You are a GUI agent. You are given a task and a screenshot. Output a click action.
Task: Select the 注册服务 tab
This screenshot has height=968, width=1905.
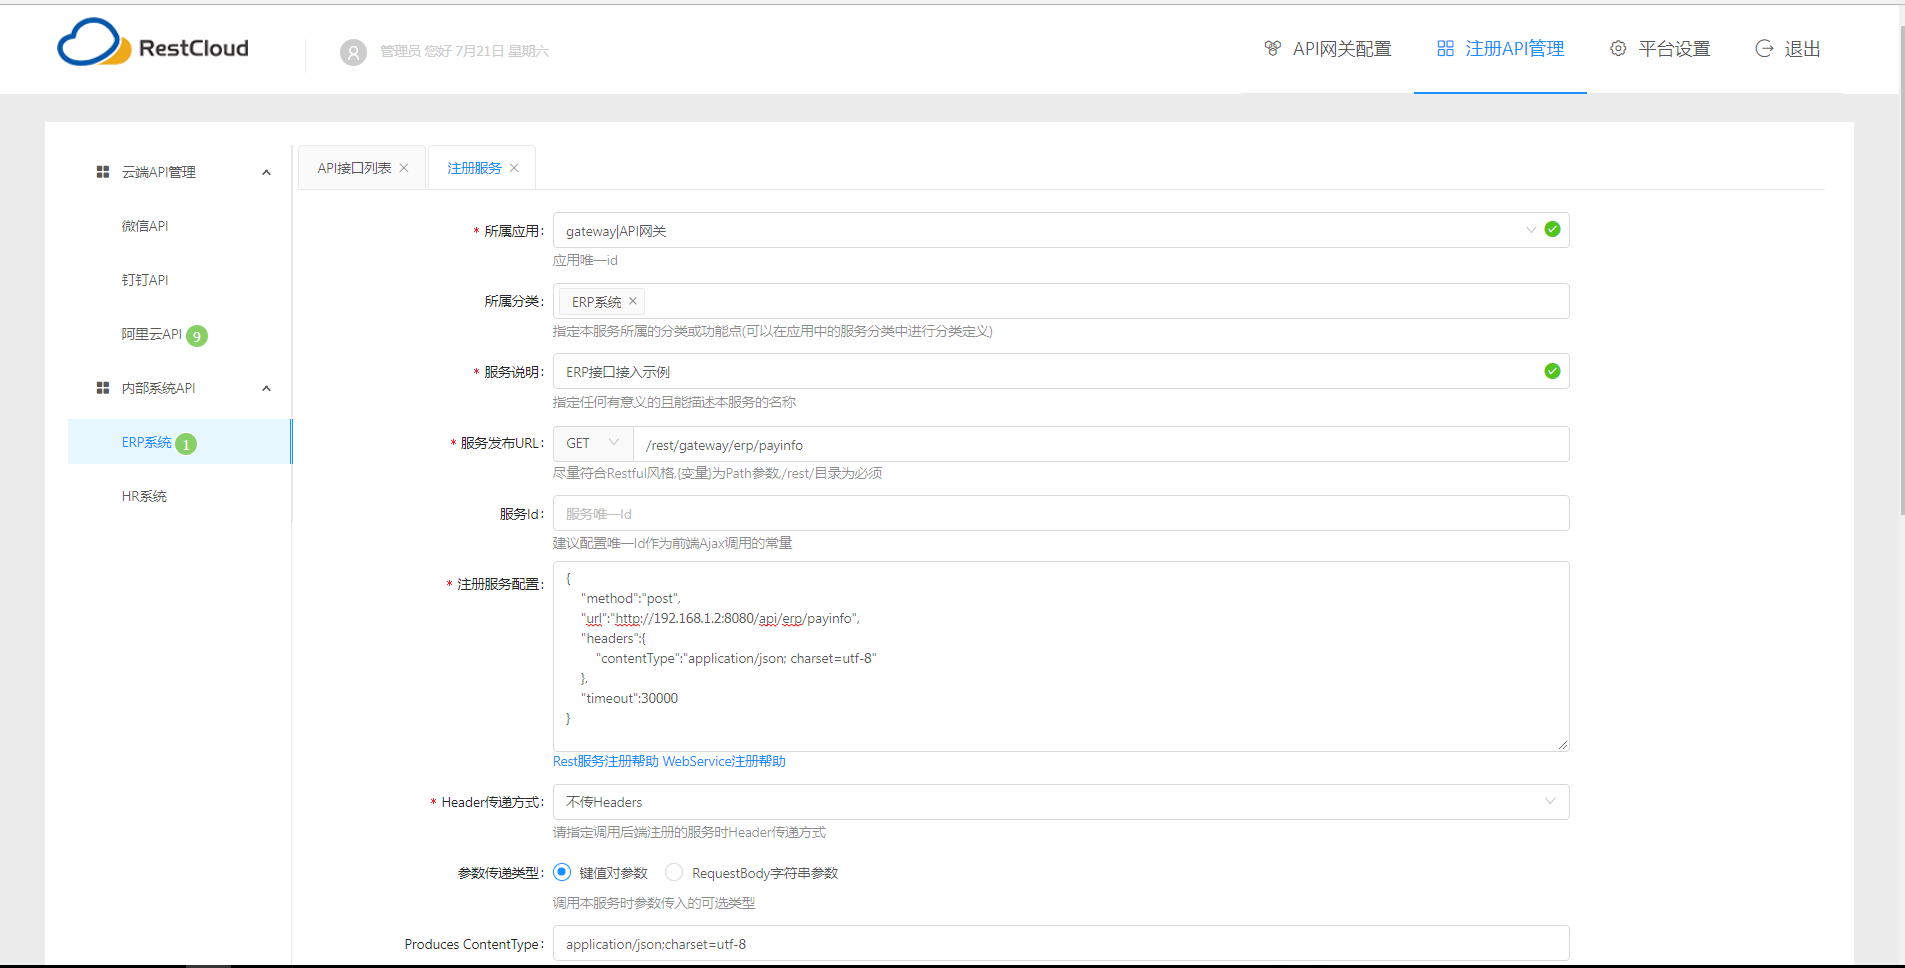[473, 167]
